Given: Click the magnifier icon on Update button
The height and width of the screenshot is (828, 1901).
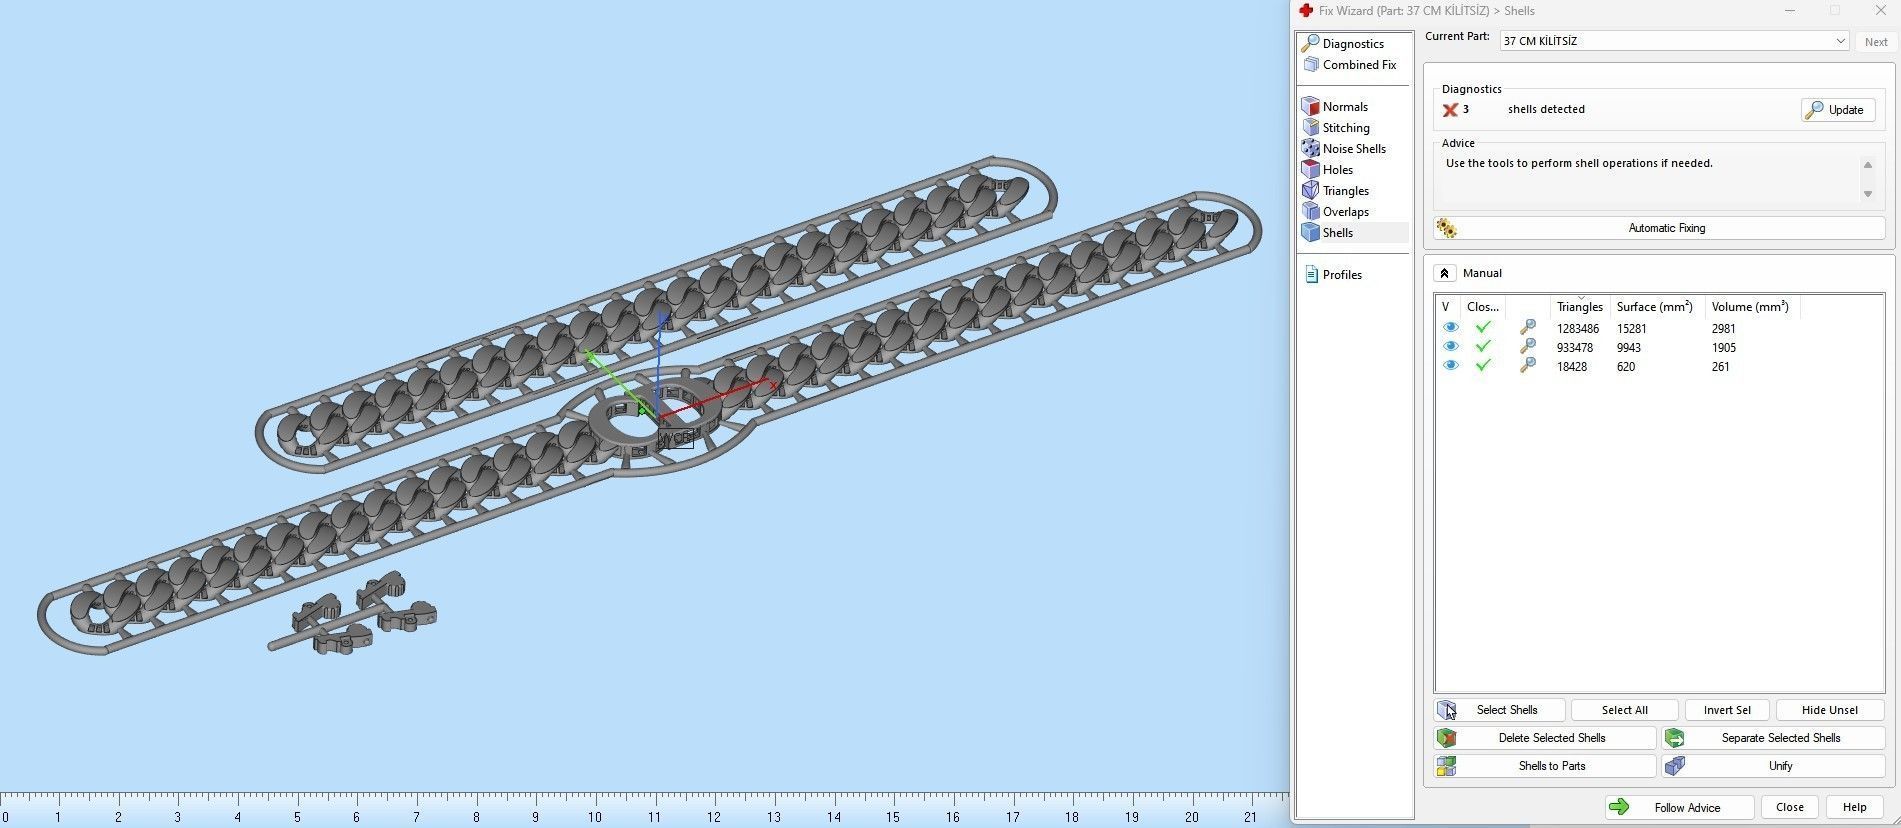Looking at the screenshot, I should point(1814,110).
